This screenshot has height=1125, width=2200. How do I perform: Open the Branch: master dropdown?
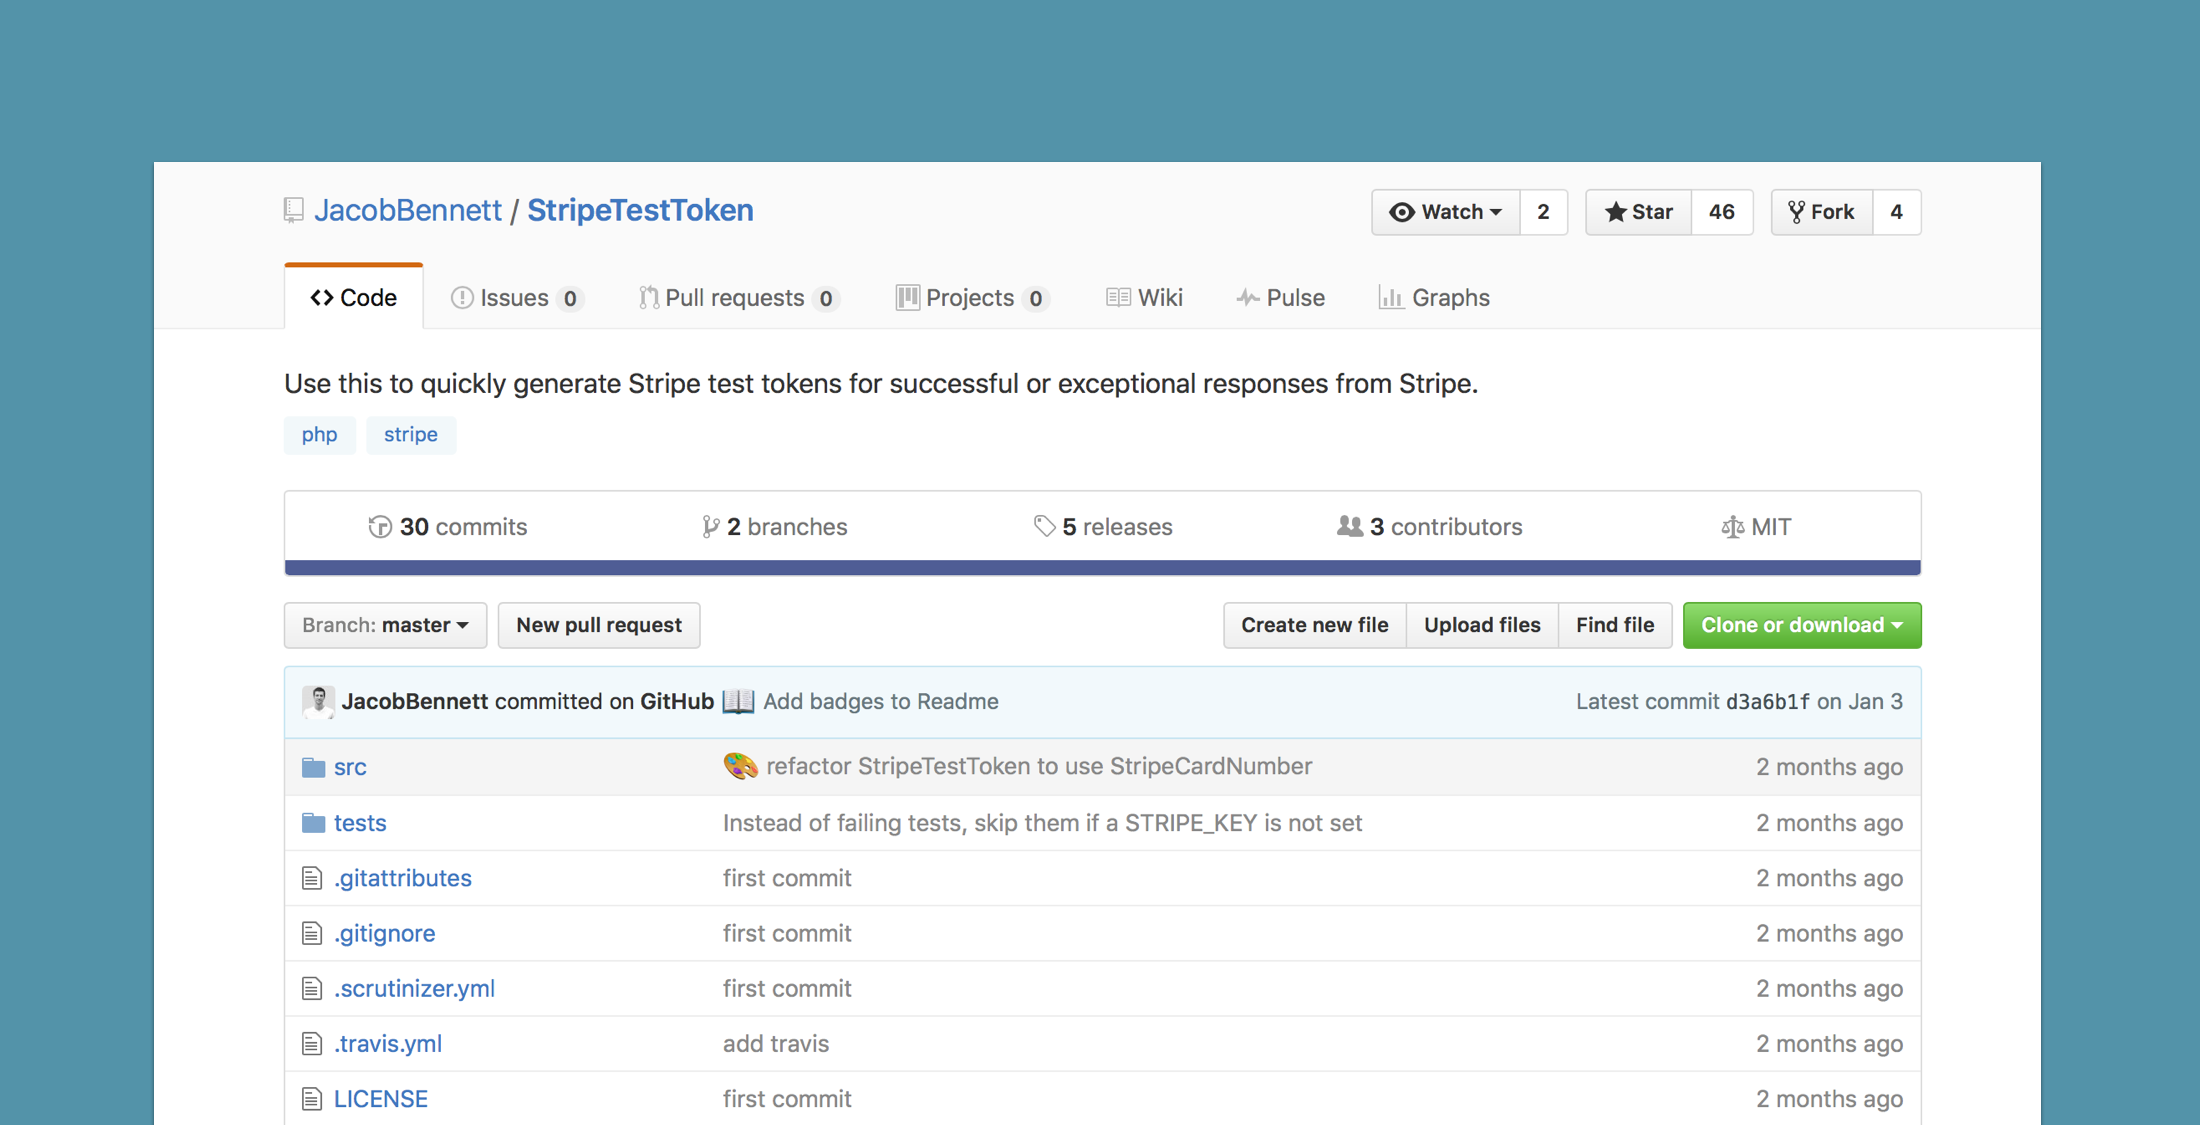point(385,625)
